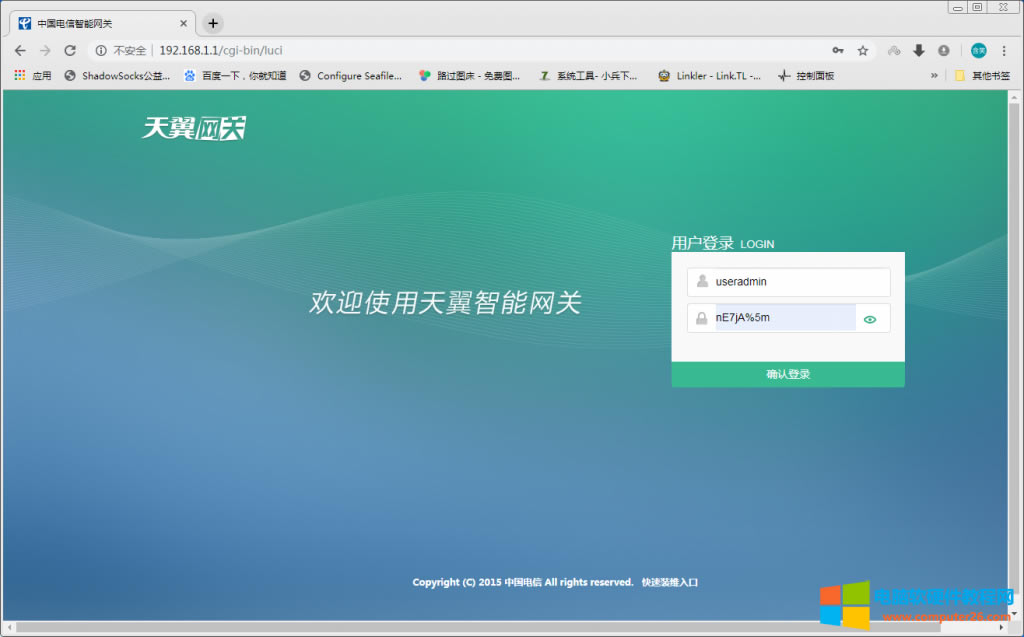Viewport: 1024px width, 637px height.
Task: Click the 确认登录 login button
Action: tap(788, 374)
